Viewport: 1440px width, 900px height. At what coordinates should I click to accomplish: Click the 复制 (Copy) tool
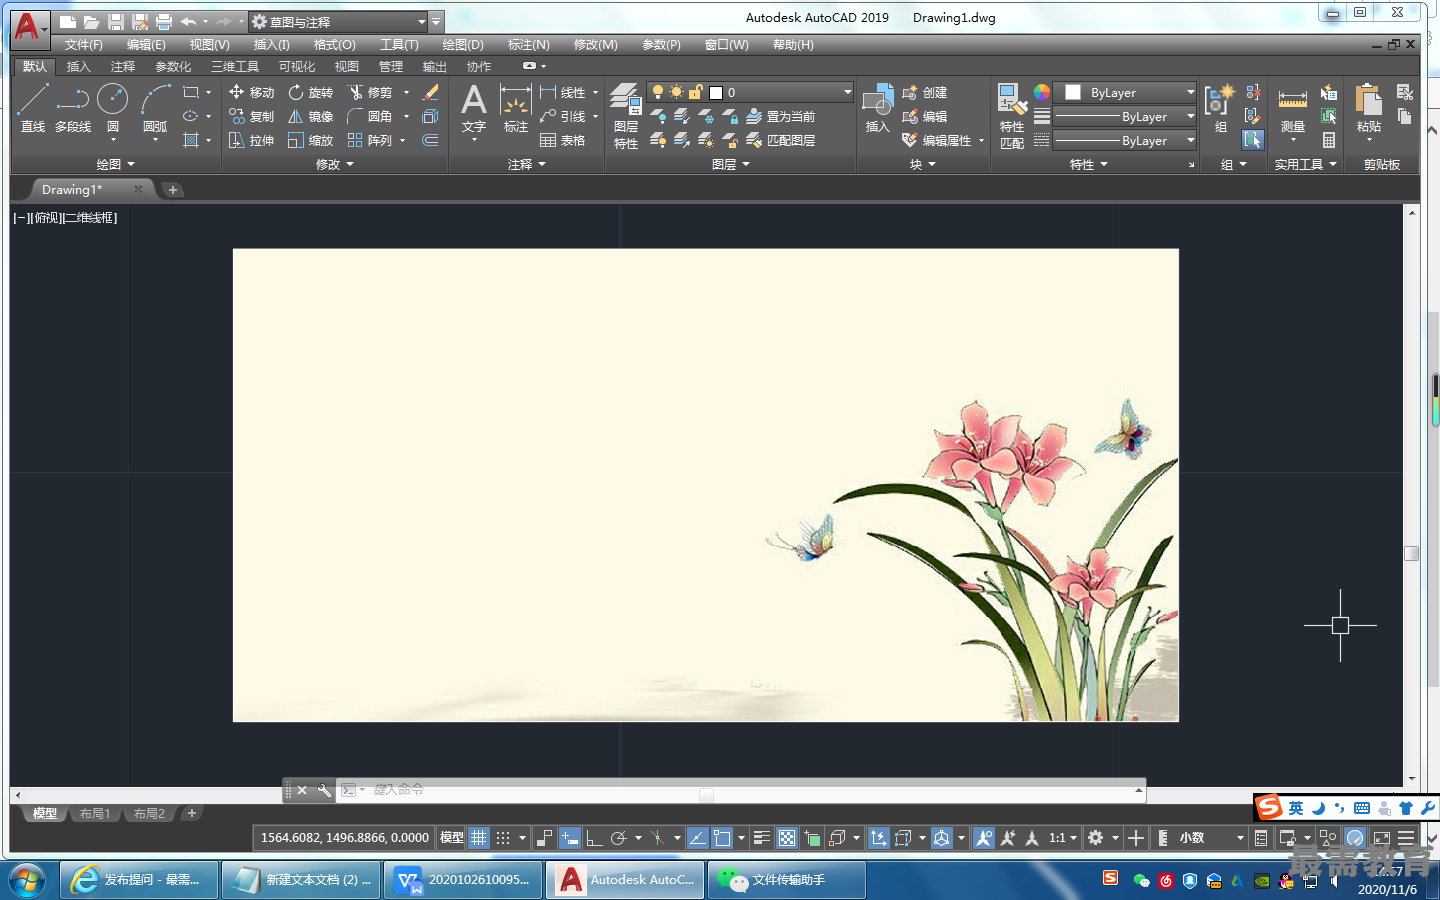[251, 116]
